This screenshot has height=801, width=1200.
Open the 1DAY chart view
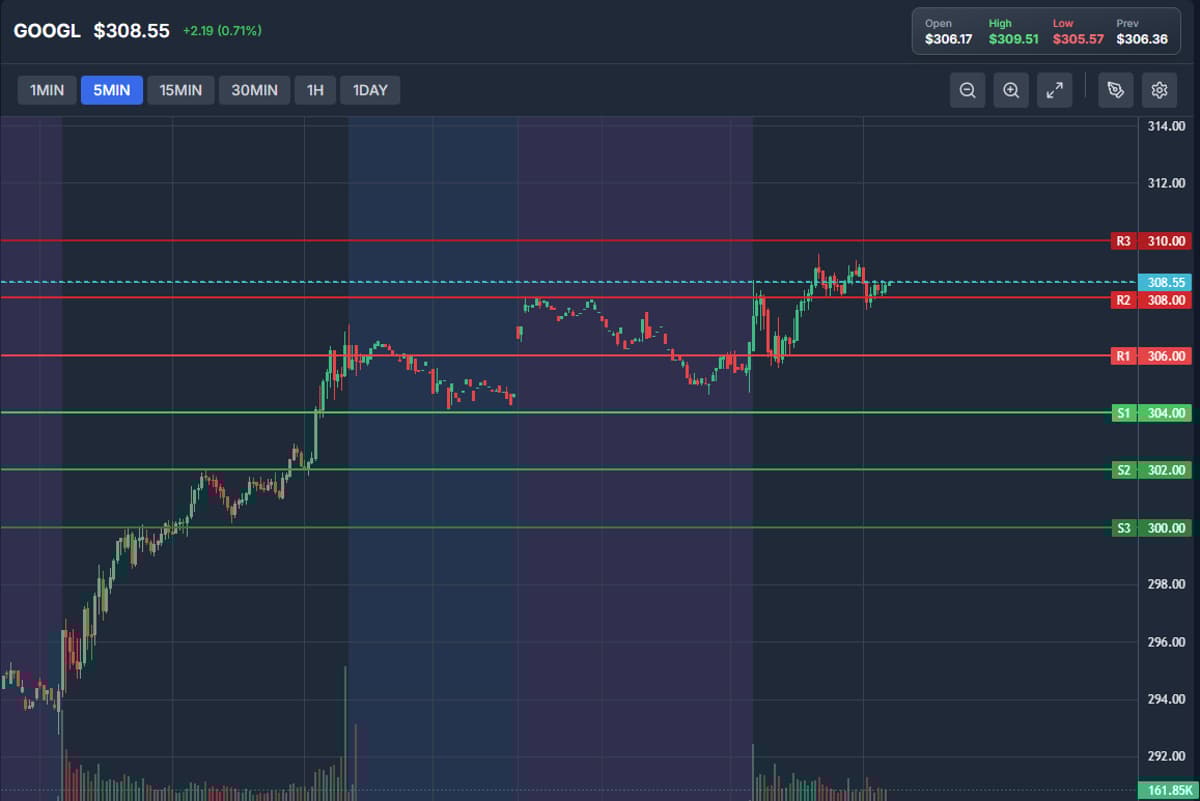click(x=370, y=90)
